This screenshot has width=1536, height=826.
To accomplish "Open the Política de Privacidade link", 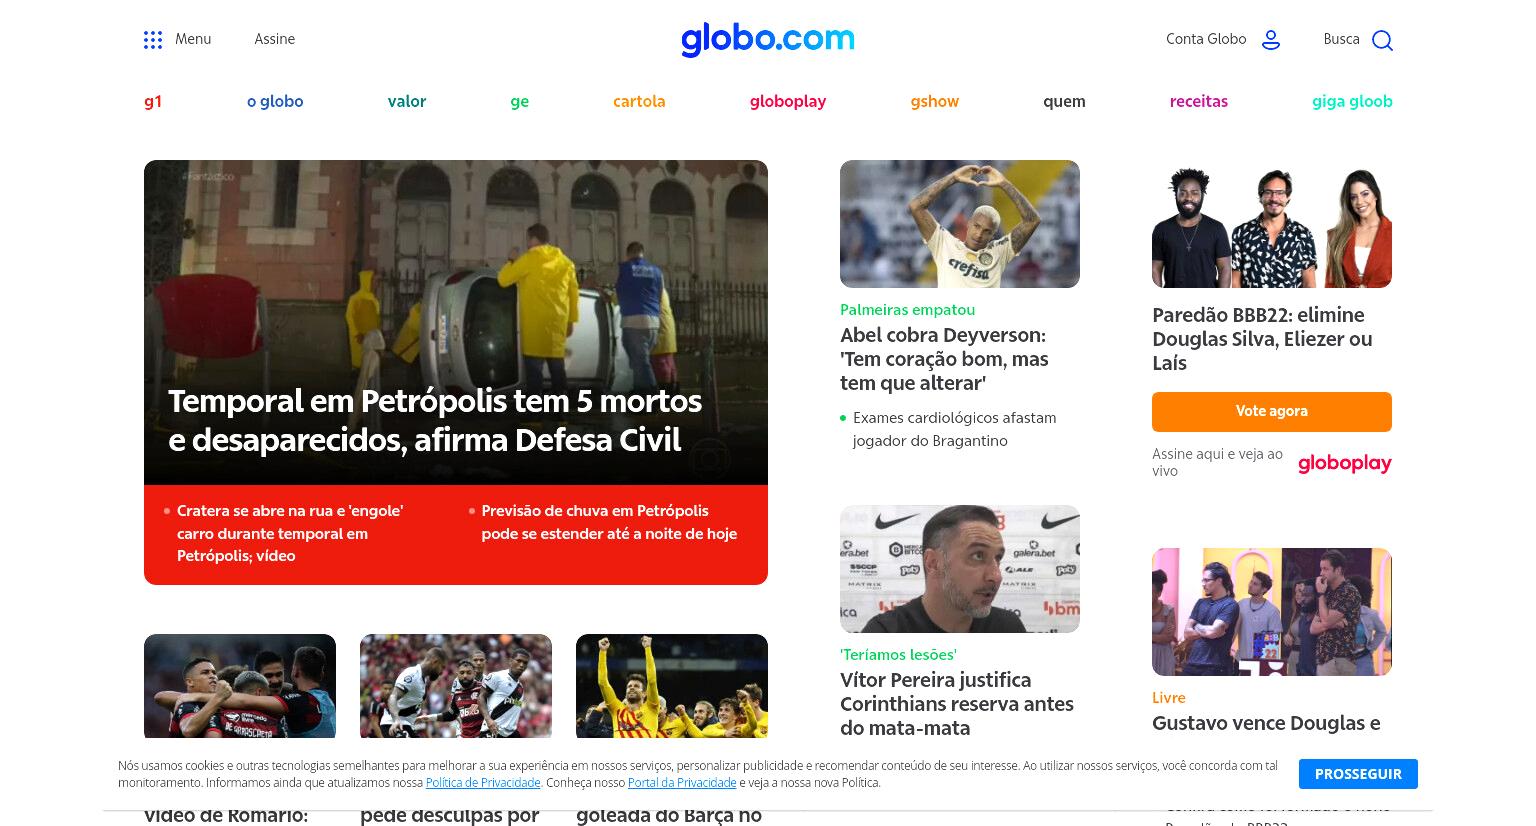I will click(x=483, y=783).
